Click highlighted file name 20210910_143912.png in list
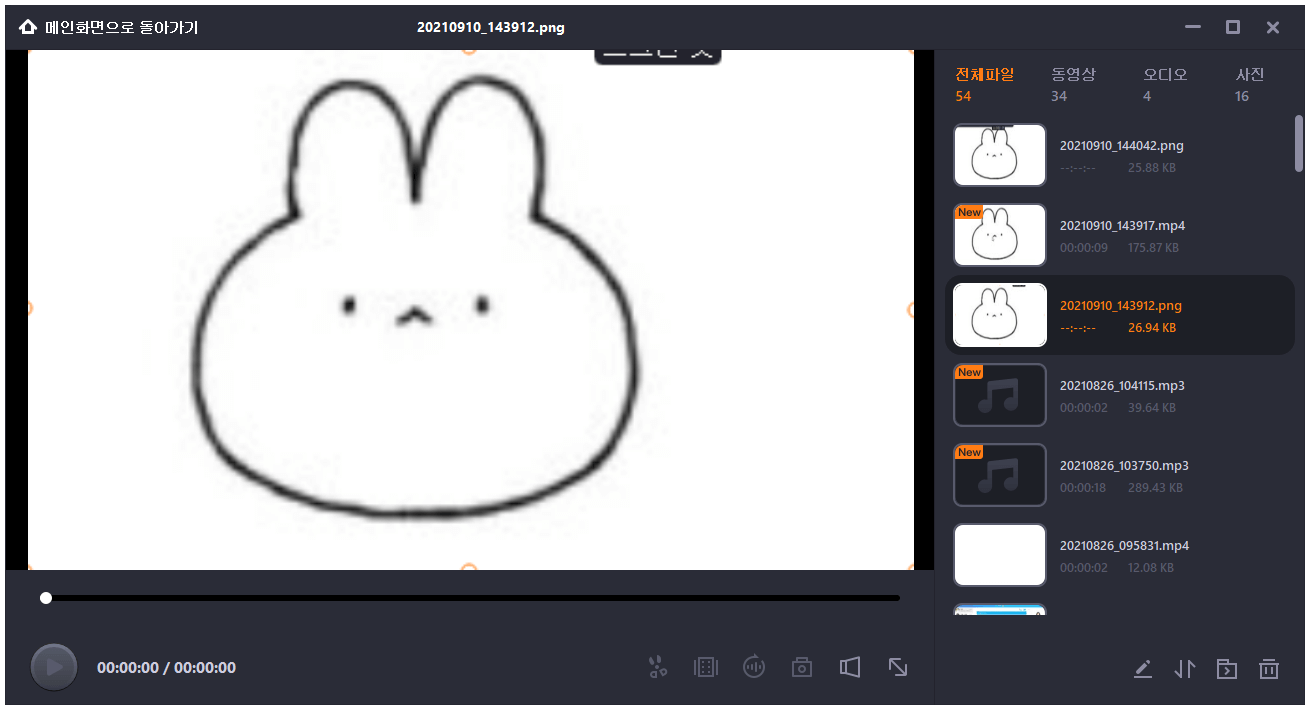Image resolution: width=1310 pixels, height=709 pixels. coord(1121,306)
